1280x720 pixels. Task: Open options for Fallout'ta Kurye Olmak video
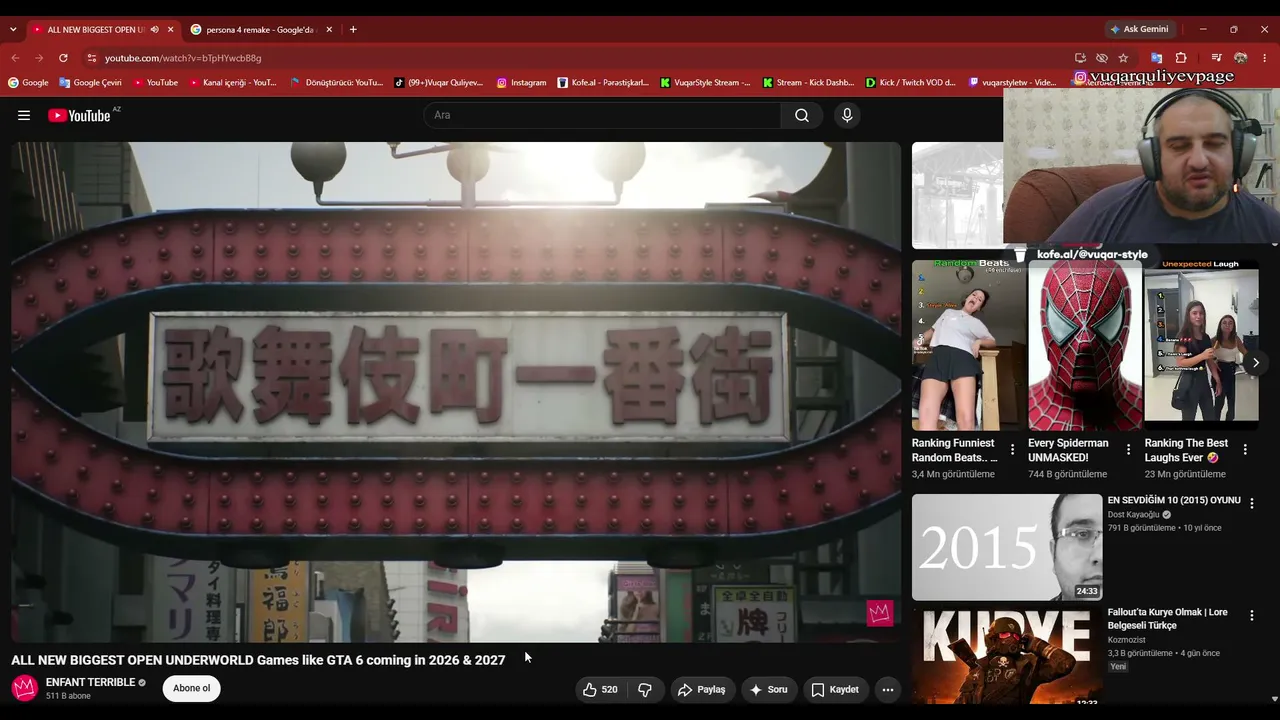pos(1251,616)
